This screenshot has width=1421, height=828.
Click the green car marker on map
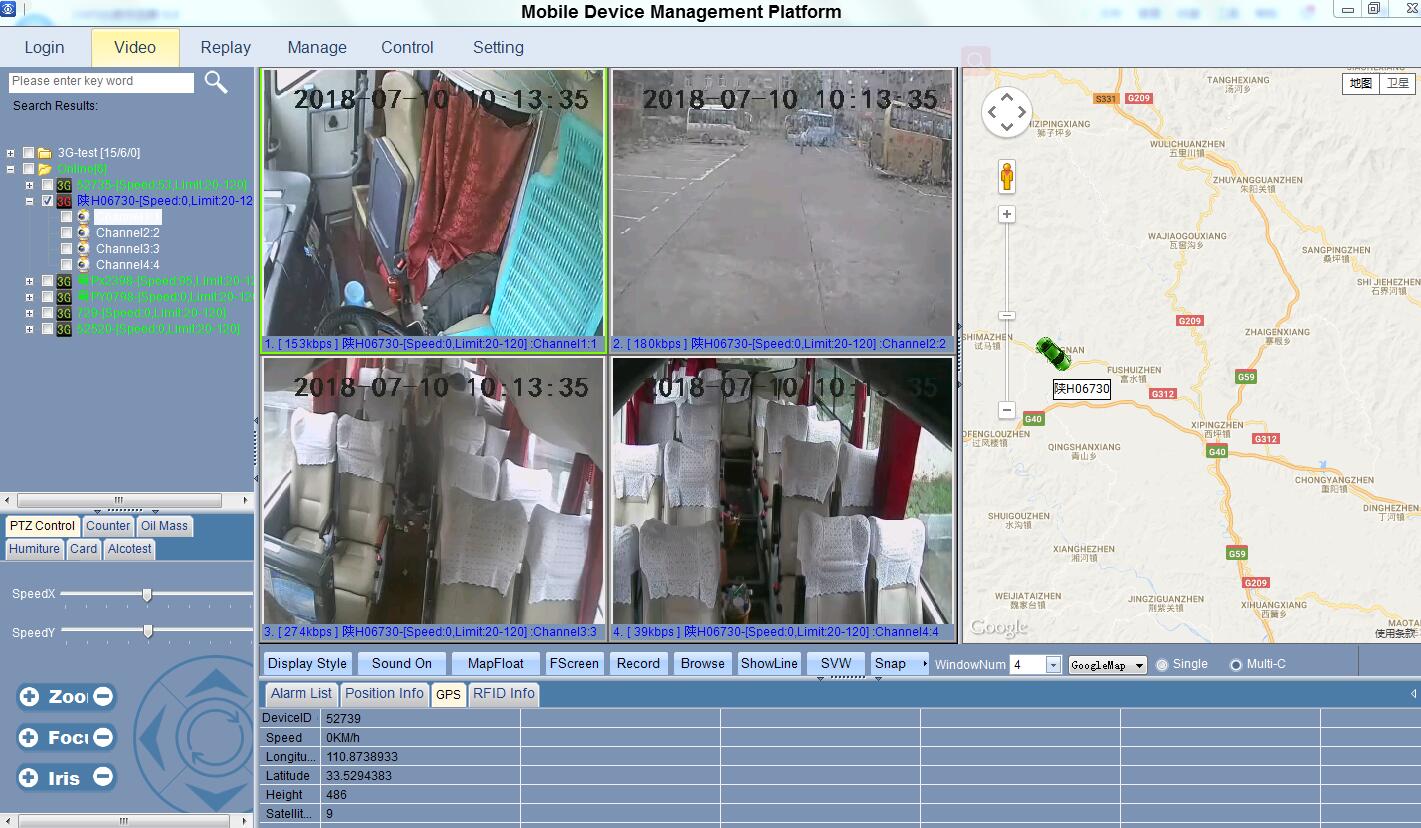tap(1052, 353)
